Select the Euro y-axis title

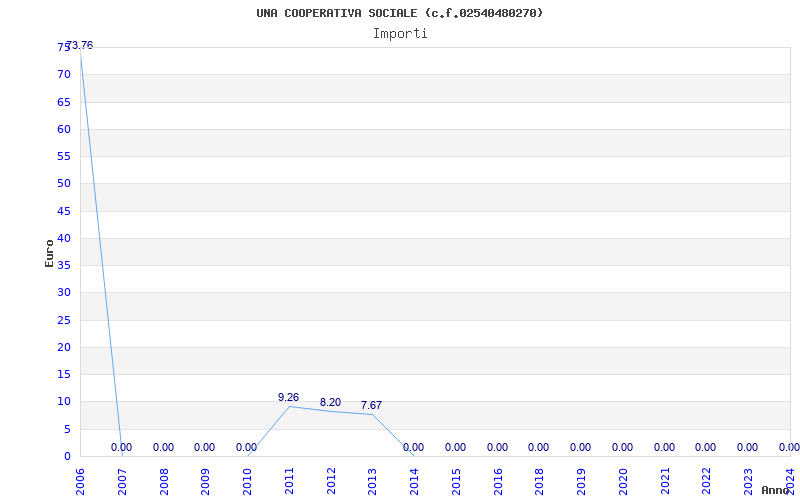click(x=49, y=253)
